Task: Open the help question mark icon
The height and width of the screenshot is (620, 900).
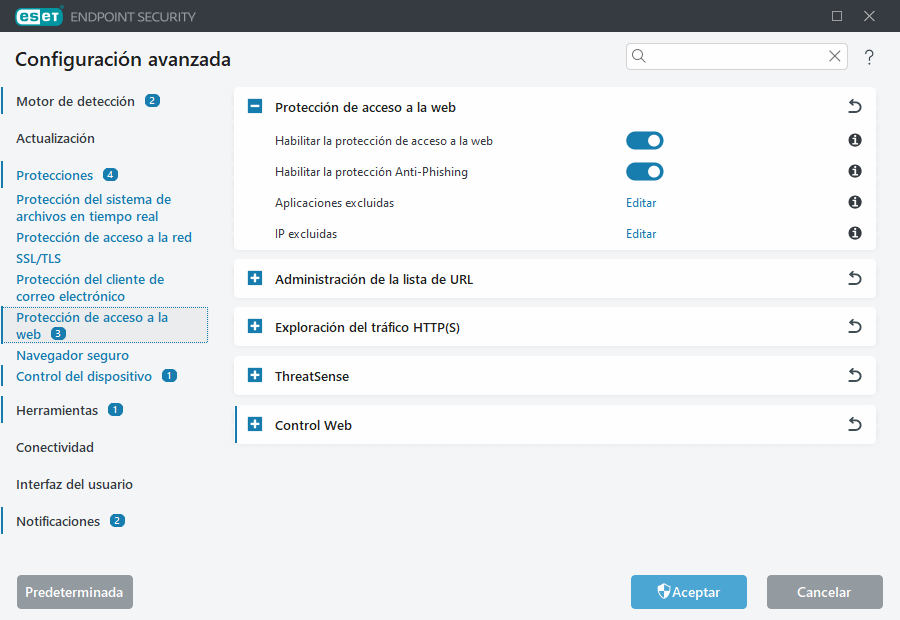Action: pyautogui.click(x=868, y=57)
